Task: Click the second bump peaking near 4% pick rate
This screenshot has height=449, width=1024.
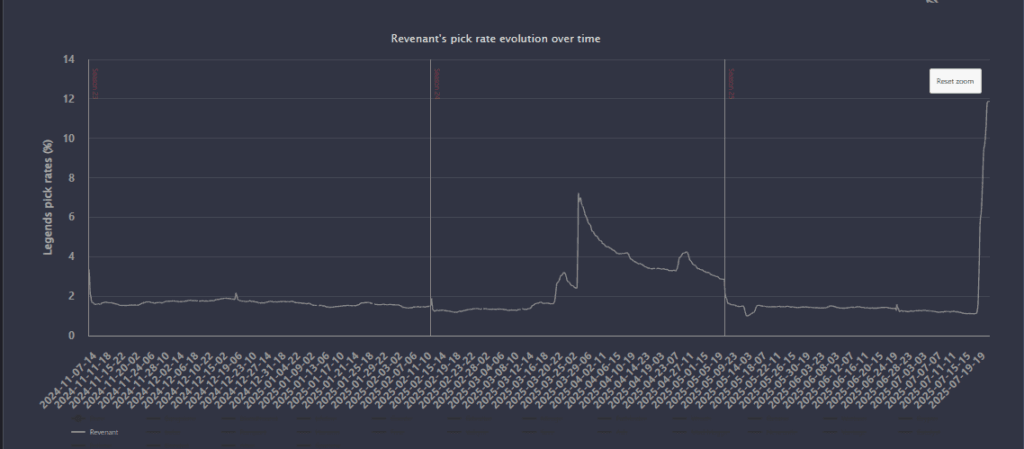Action: pos(685,253)
